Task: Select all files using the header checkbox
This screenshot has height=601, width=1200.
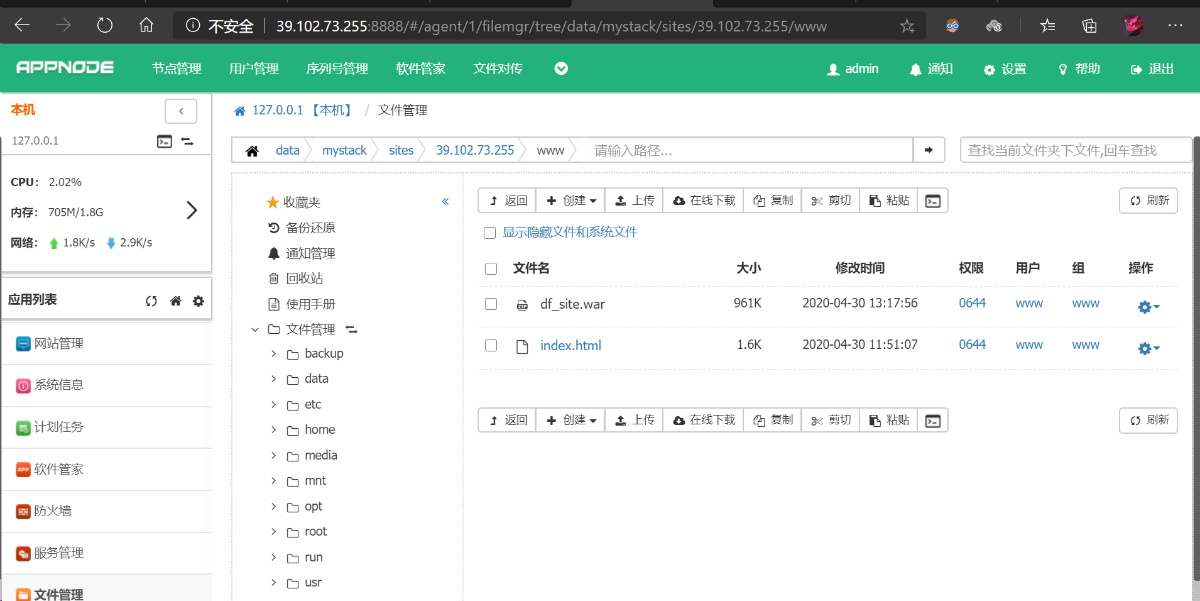Action: coord(489,267)
